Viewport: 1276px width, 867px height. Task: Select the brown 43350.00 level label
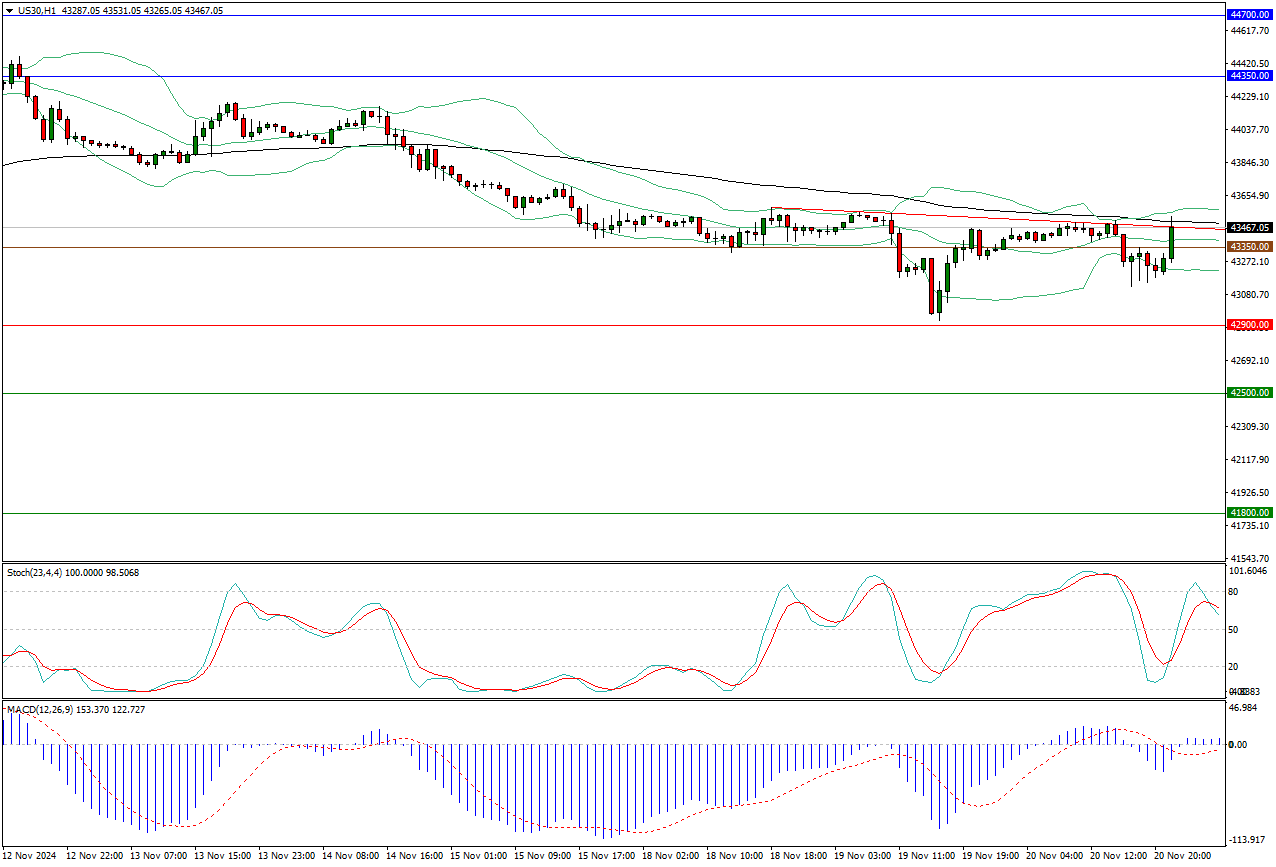(x=1249, y=246)
